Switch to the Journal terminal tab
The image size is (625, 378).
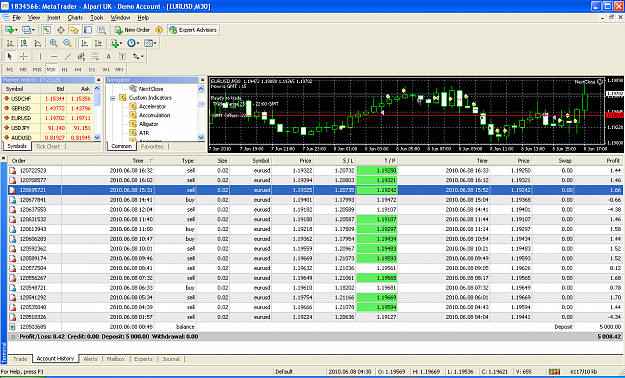pyautogui.click(x=171, y=359)
